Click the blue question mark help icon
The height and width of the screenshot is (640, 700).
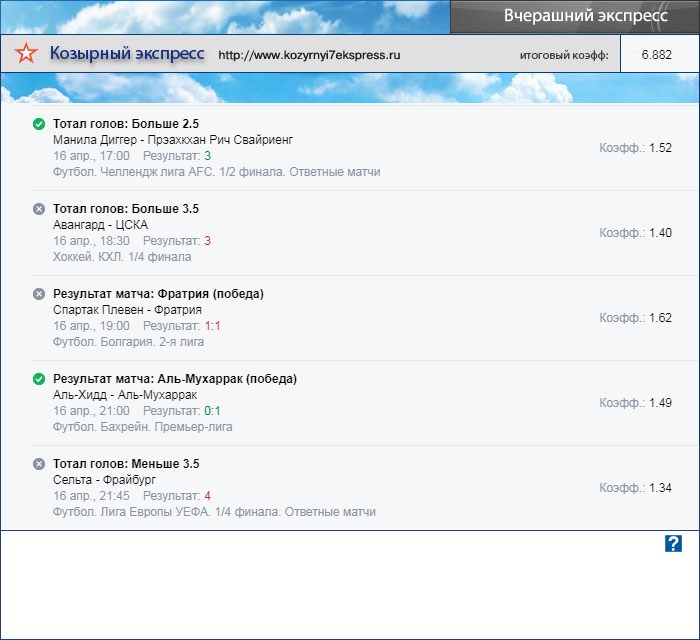point(673,543)
